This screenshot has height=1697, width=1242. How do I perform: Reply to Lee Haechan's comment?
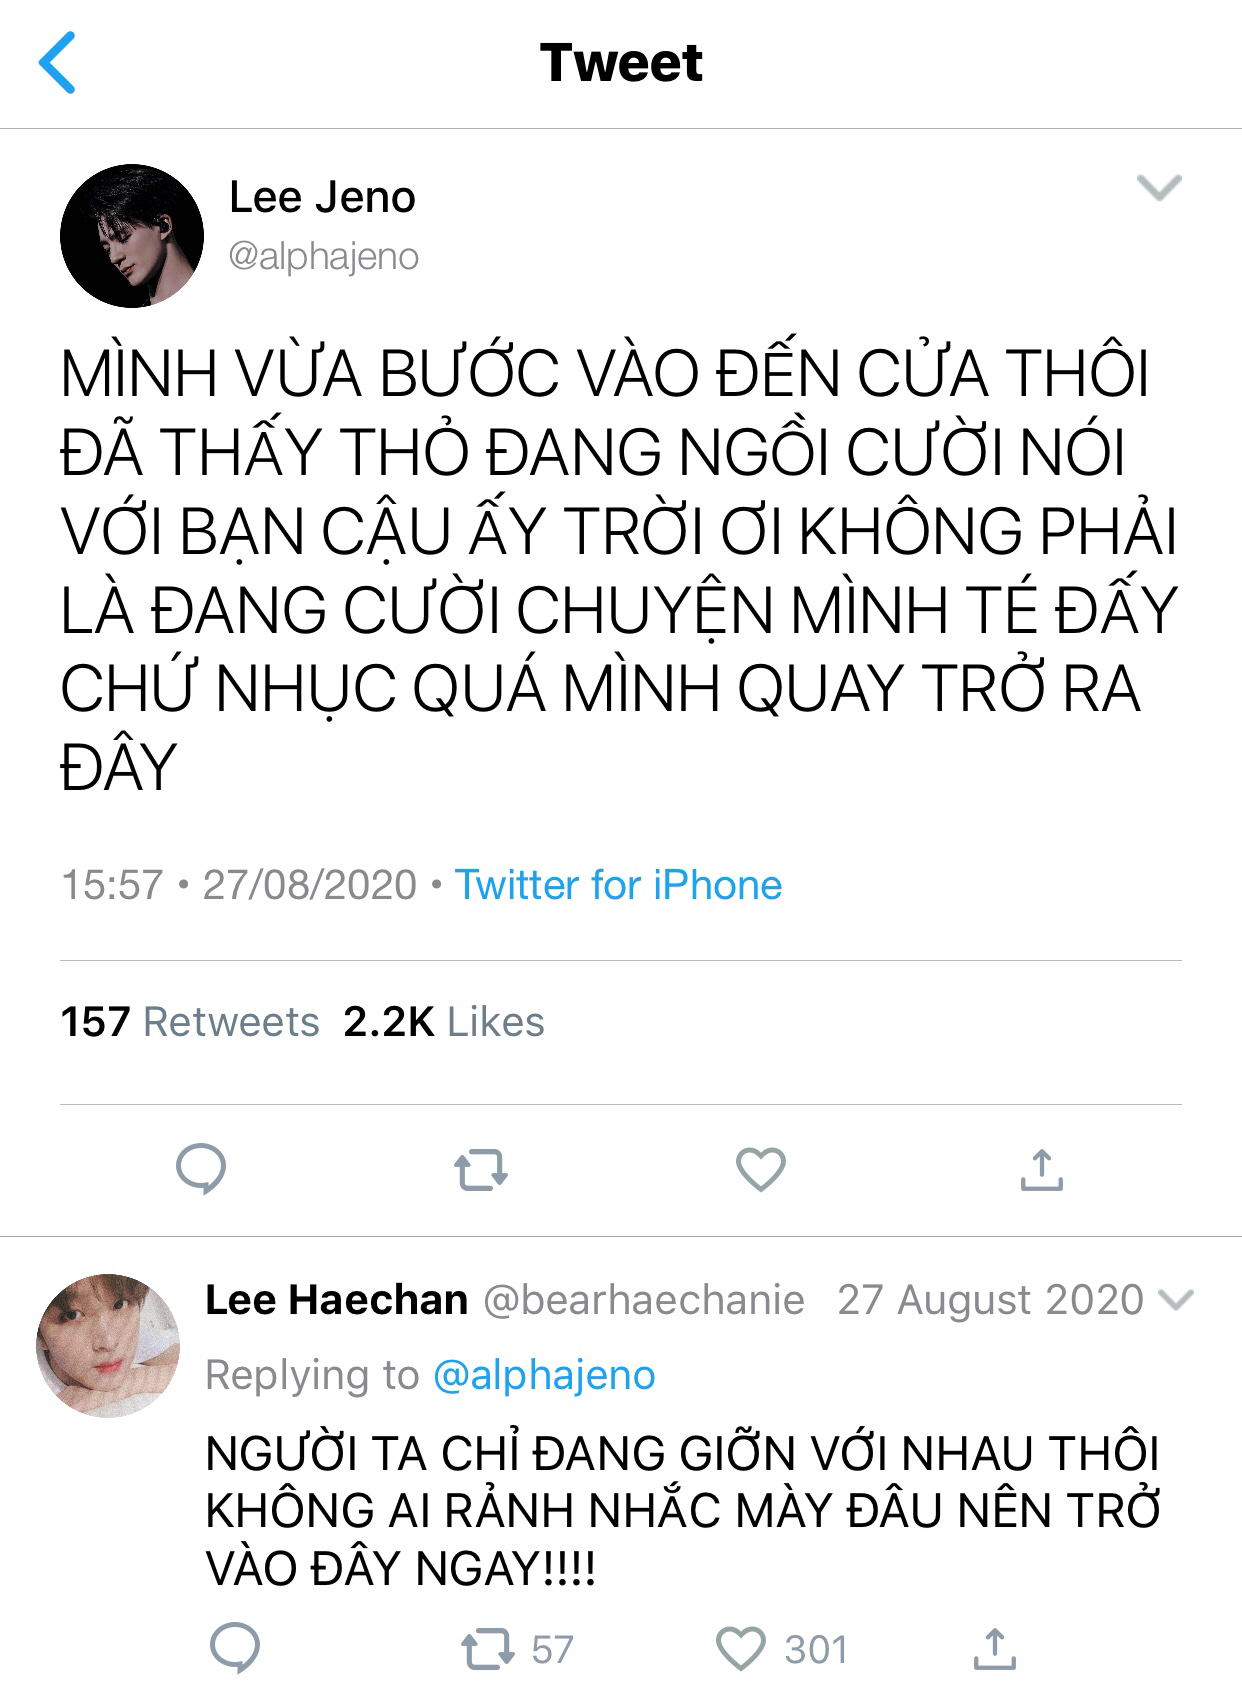pyautogui.click(x=236, y=1648)
